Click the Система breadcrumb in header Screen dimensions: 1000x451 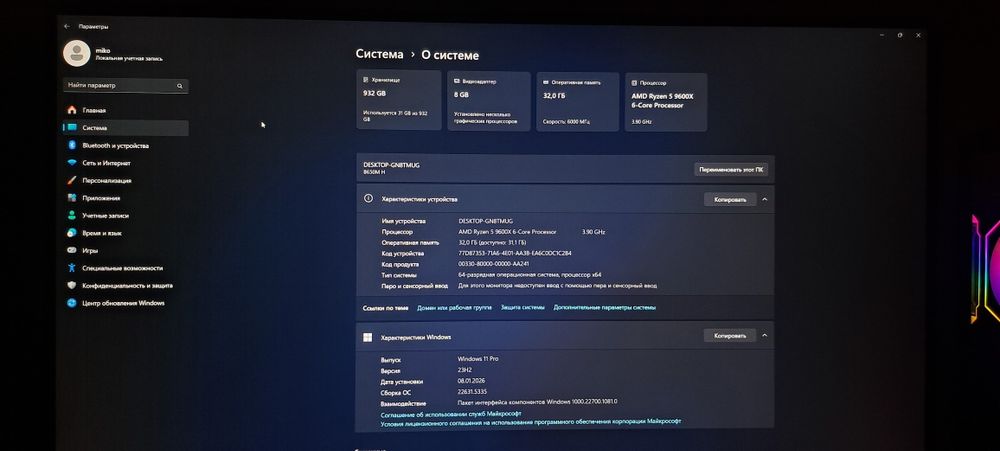(379, 54)
